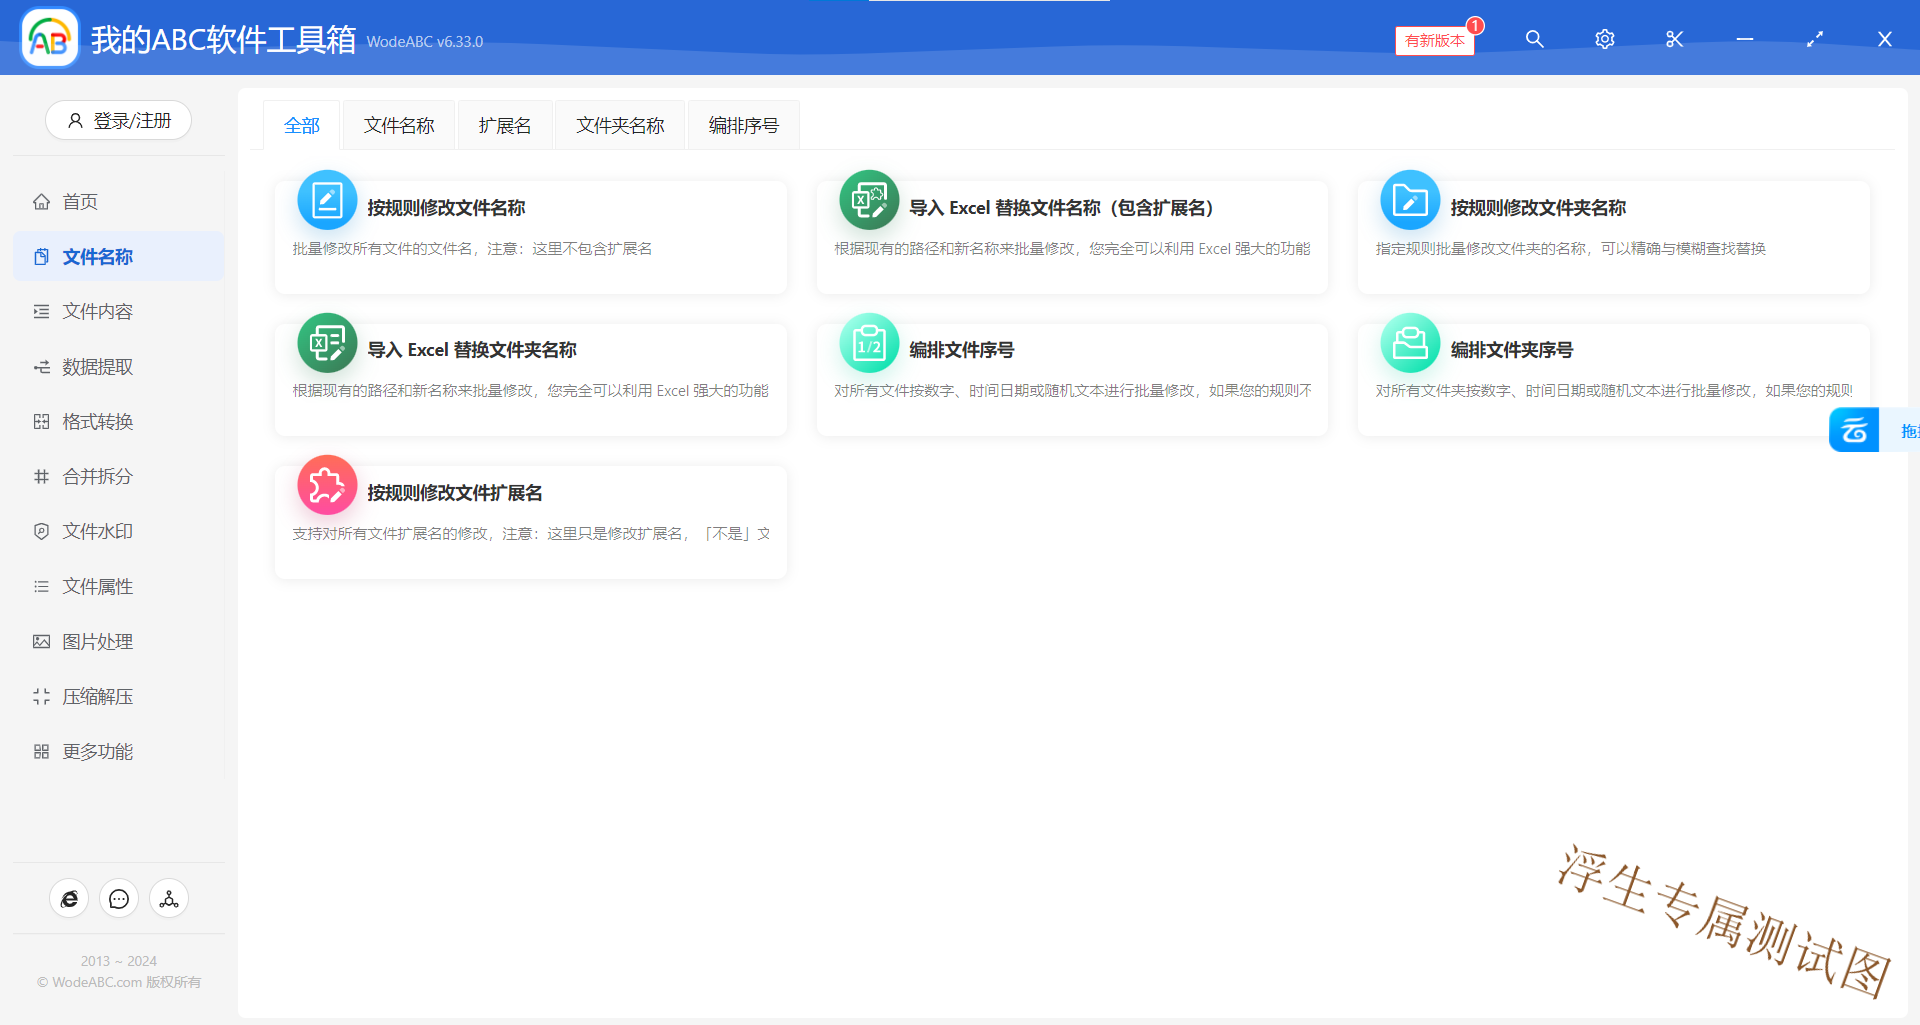
Task: Open 首页 in the sidebar
Action: (80, 202)
